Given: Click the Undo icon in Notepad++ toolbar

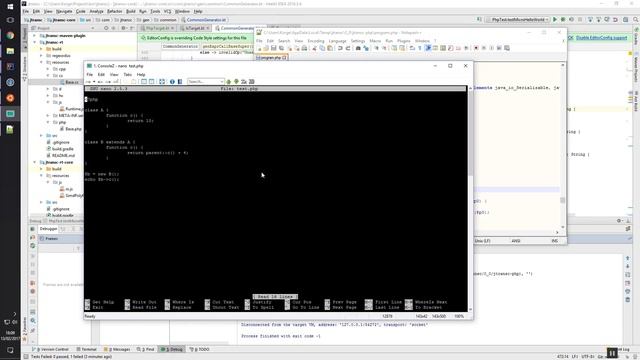Looking at the screenshot, I should coord(340,48).
